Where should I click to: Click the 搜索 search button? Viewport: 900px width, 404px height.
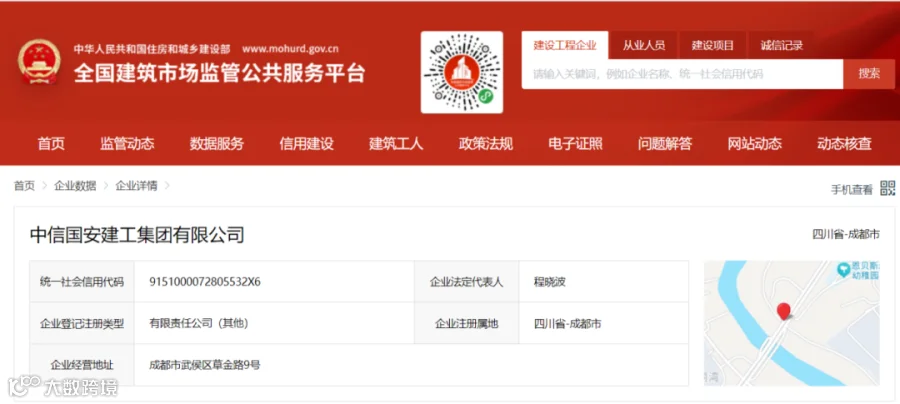click(x=869, y=74)
